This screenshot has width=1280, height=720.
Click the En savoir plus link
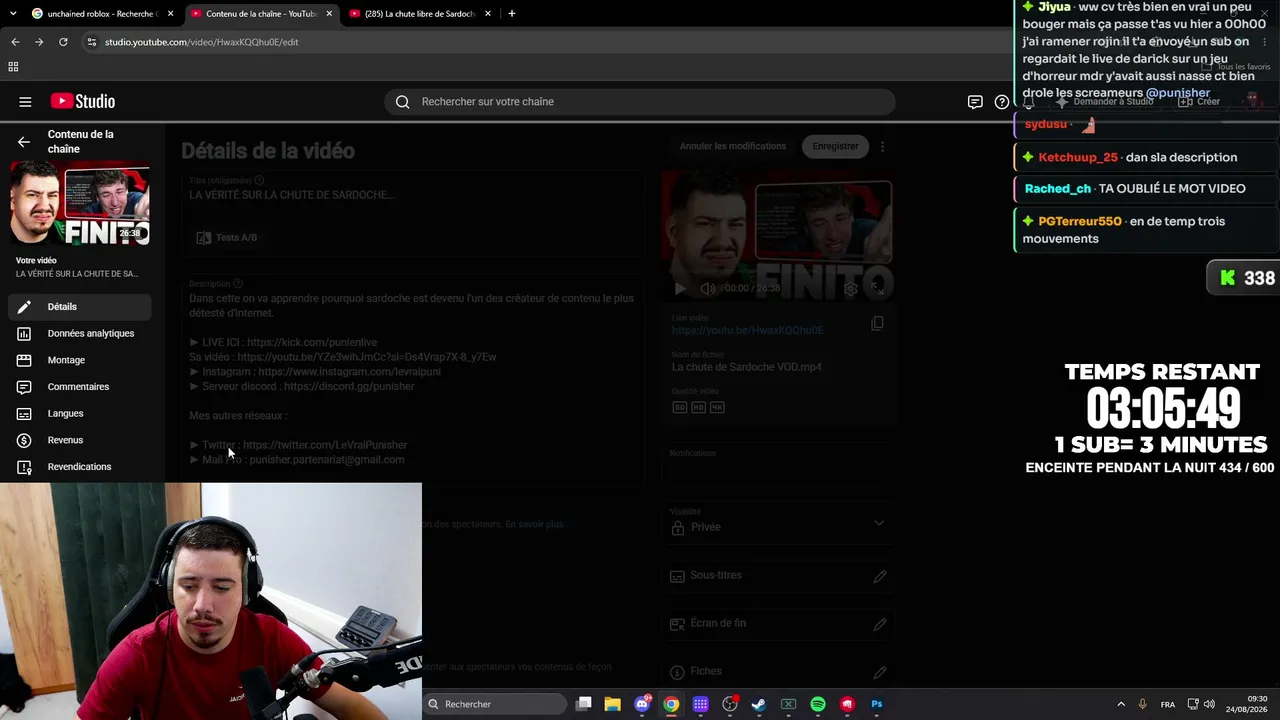click(x=534, y=524)
